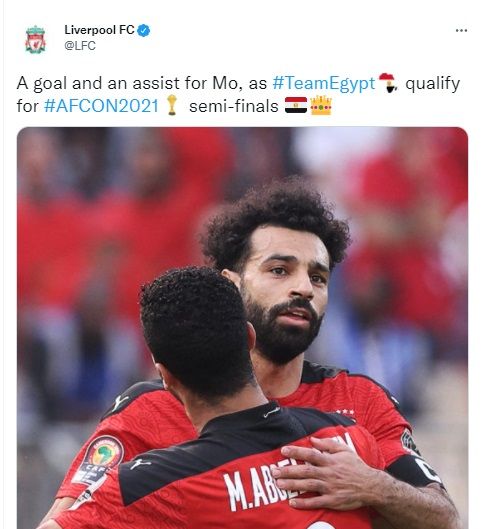Viewport: 482px width, 529px height.
Task: Click the word "qualify" in the tweet
Action: [433, 84]
